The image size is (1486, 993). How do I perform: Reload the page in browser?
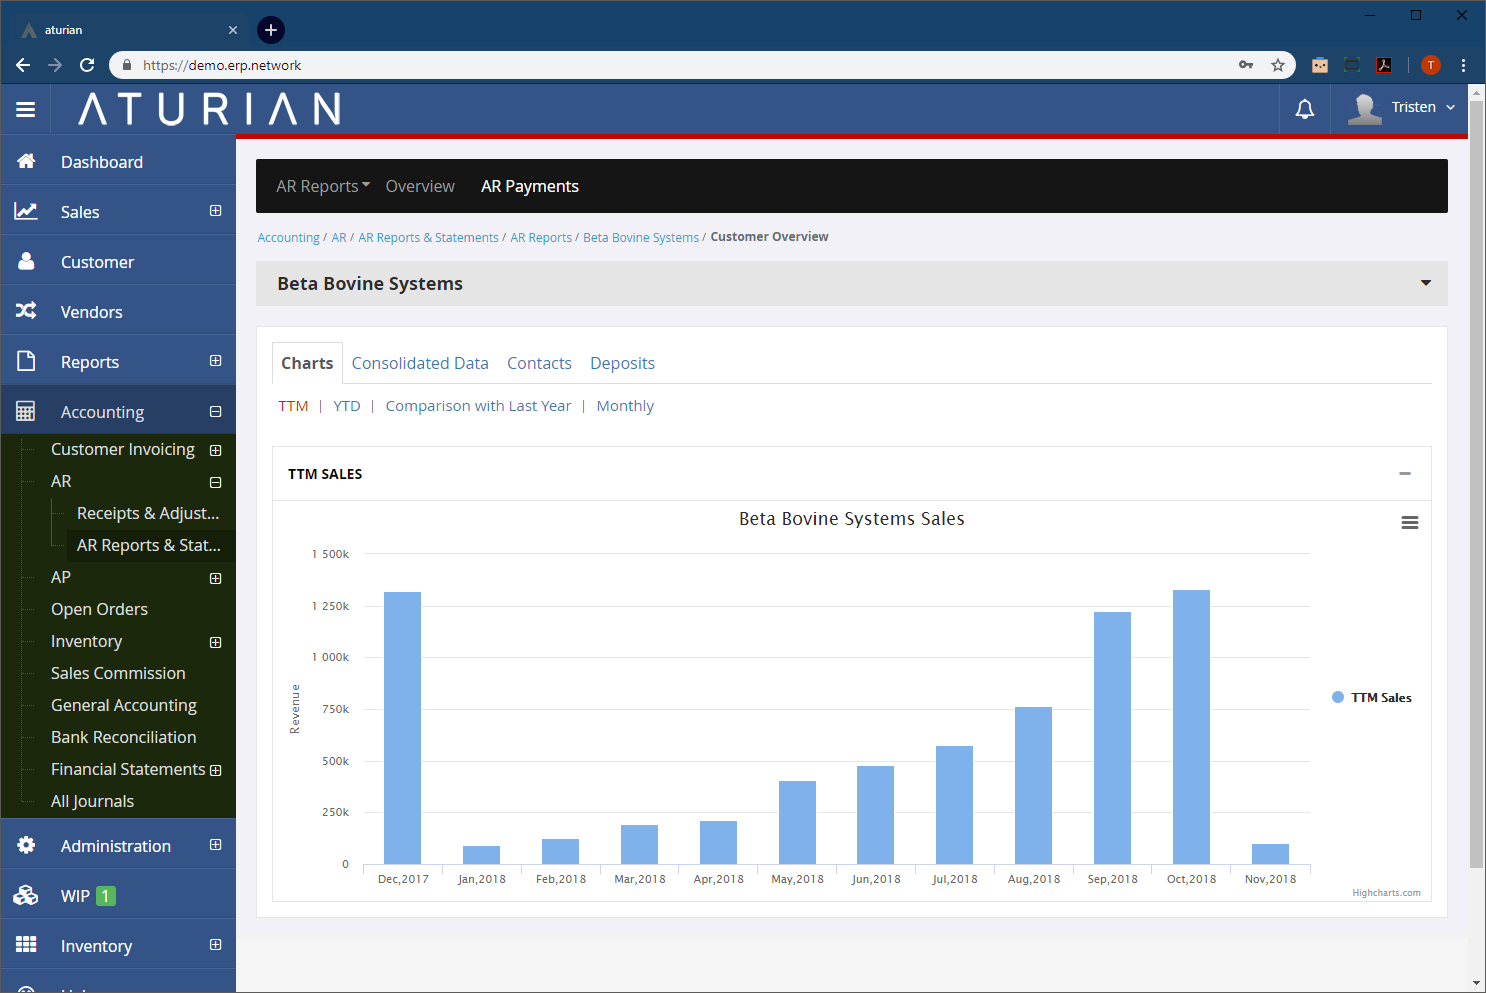click(87, 65)
